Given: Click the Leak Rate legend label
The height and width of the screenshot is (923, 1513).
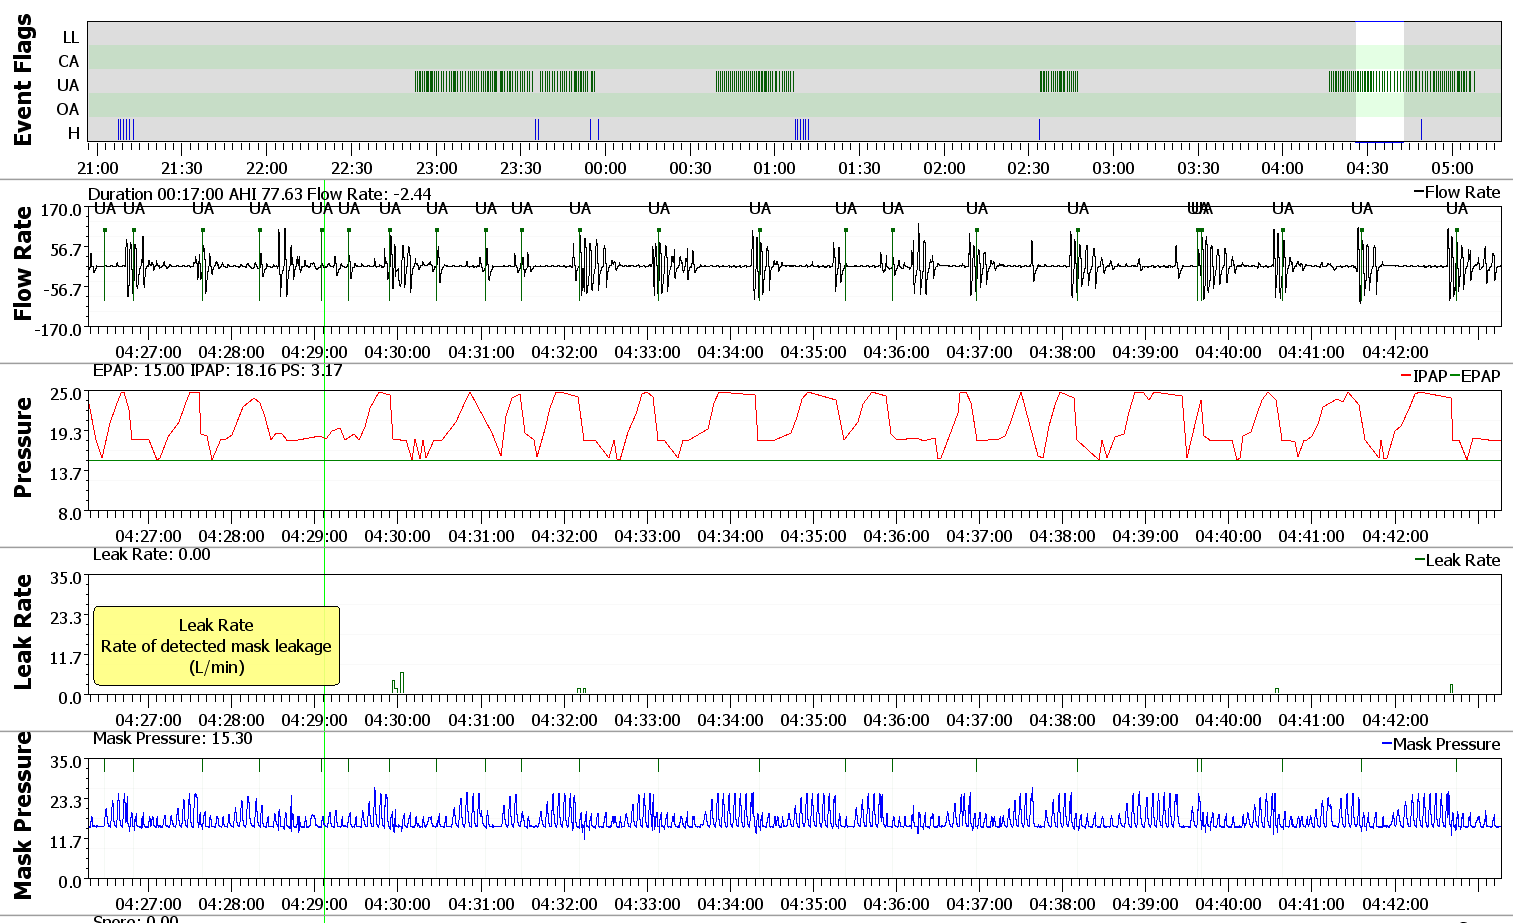Looking at the screenshot, I should coord(1462,560).
